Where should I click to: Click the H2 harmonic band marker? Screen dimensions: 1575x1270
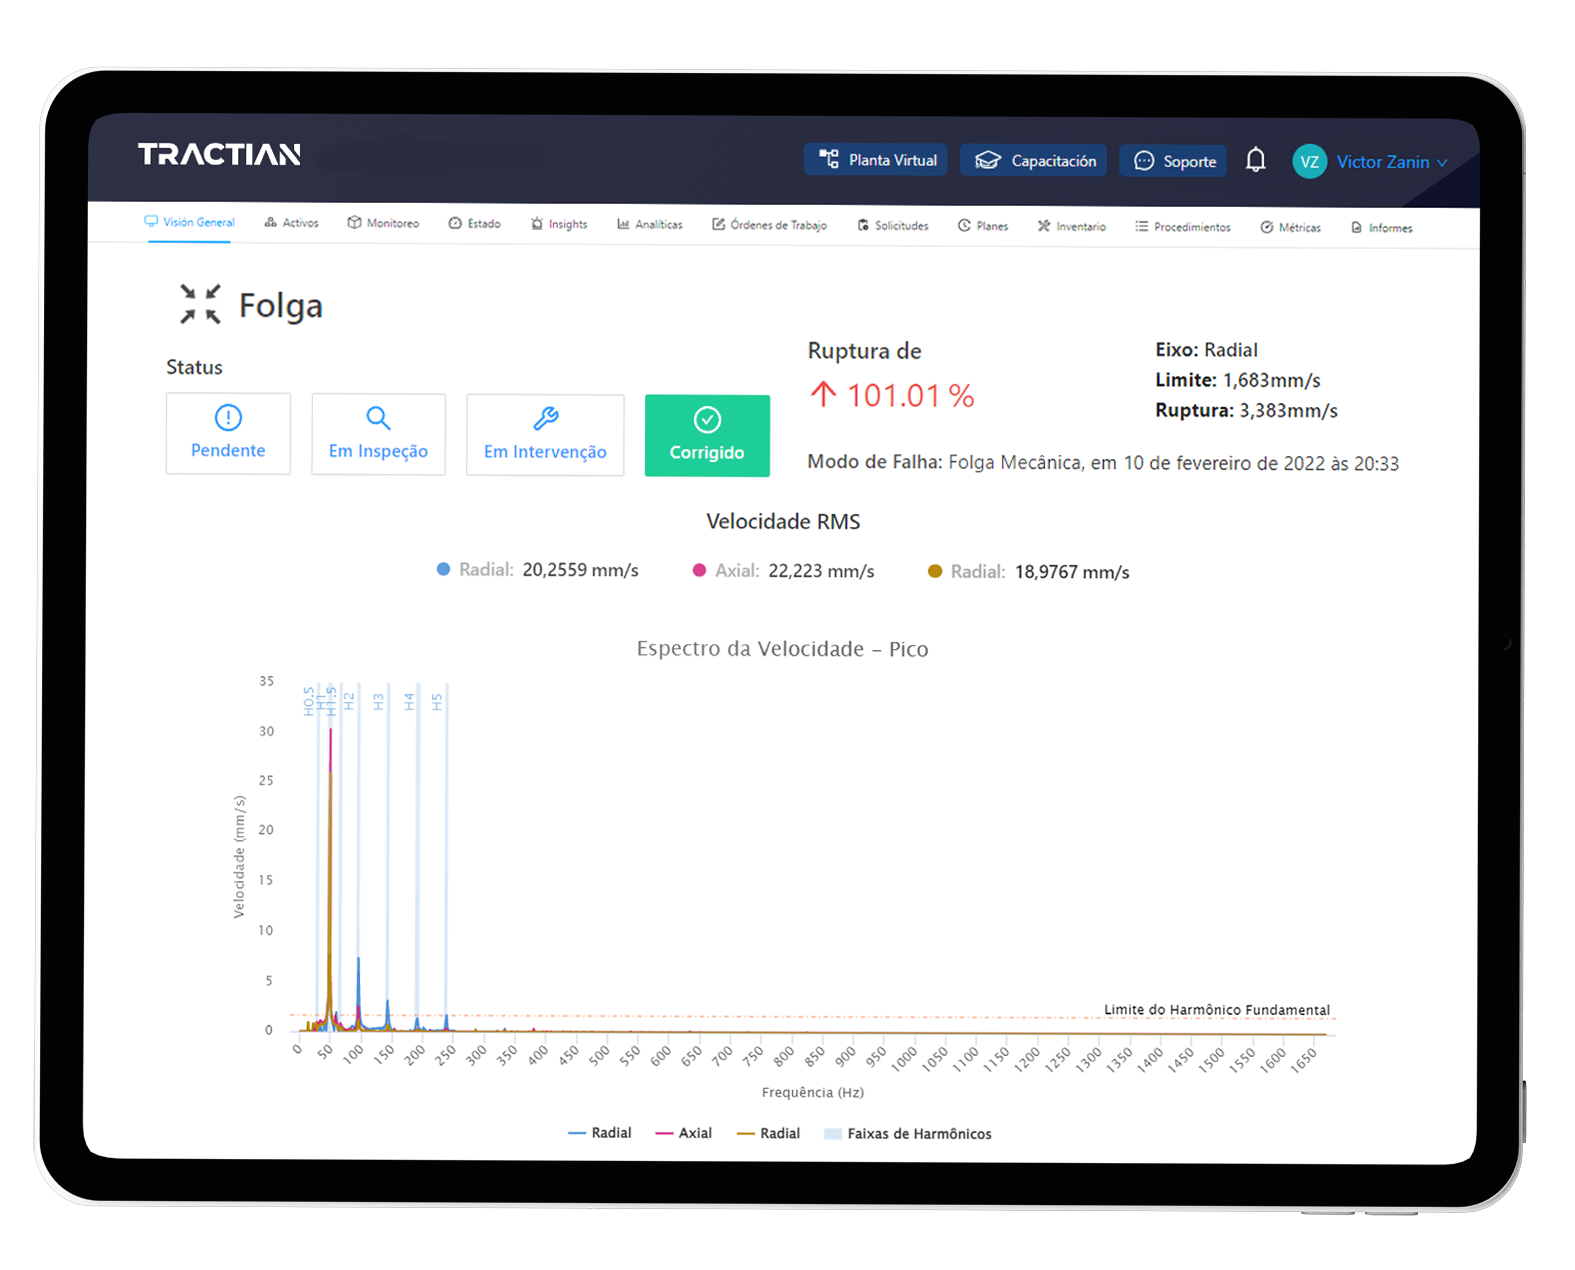[349, 701]
